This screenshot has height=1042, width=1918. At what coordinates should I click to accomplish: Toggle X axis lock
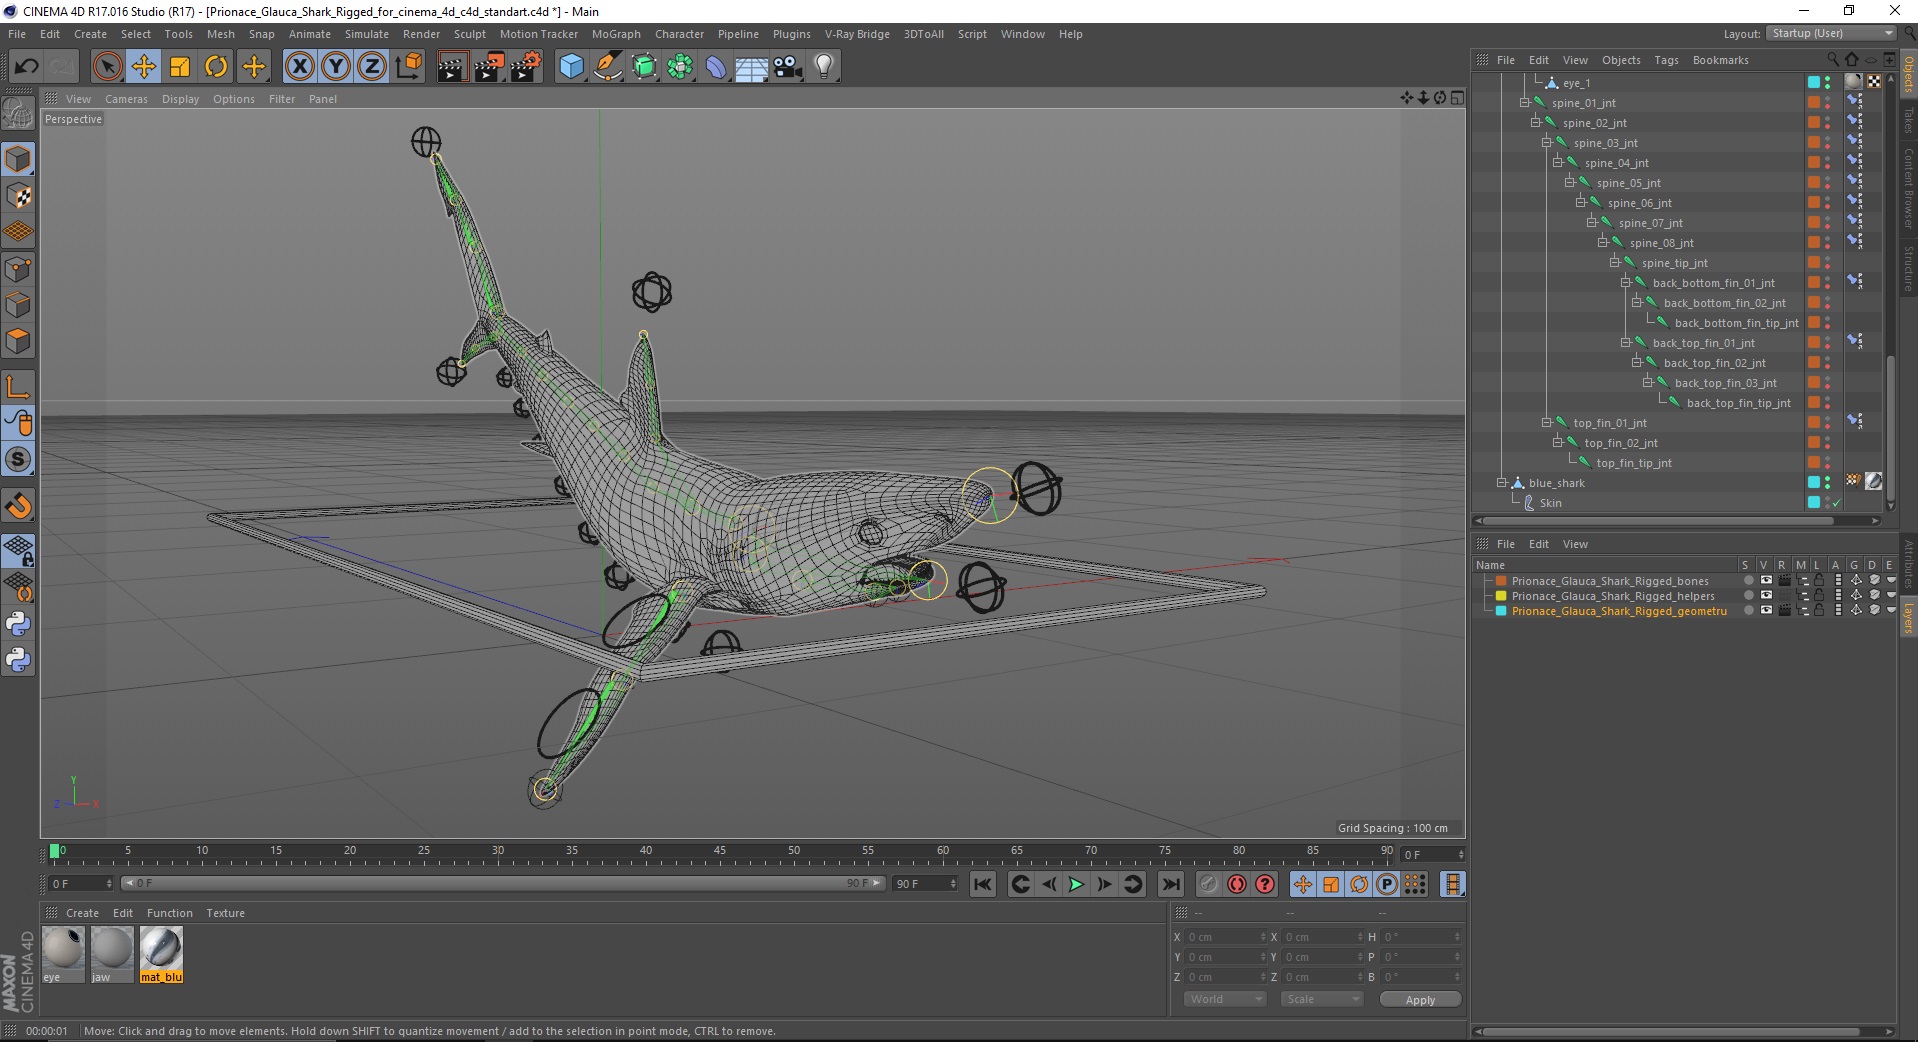coord(299,67)
